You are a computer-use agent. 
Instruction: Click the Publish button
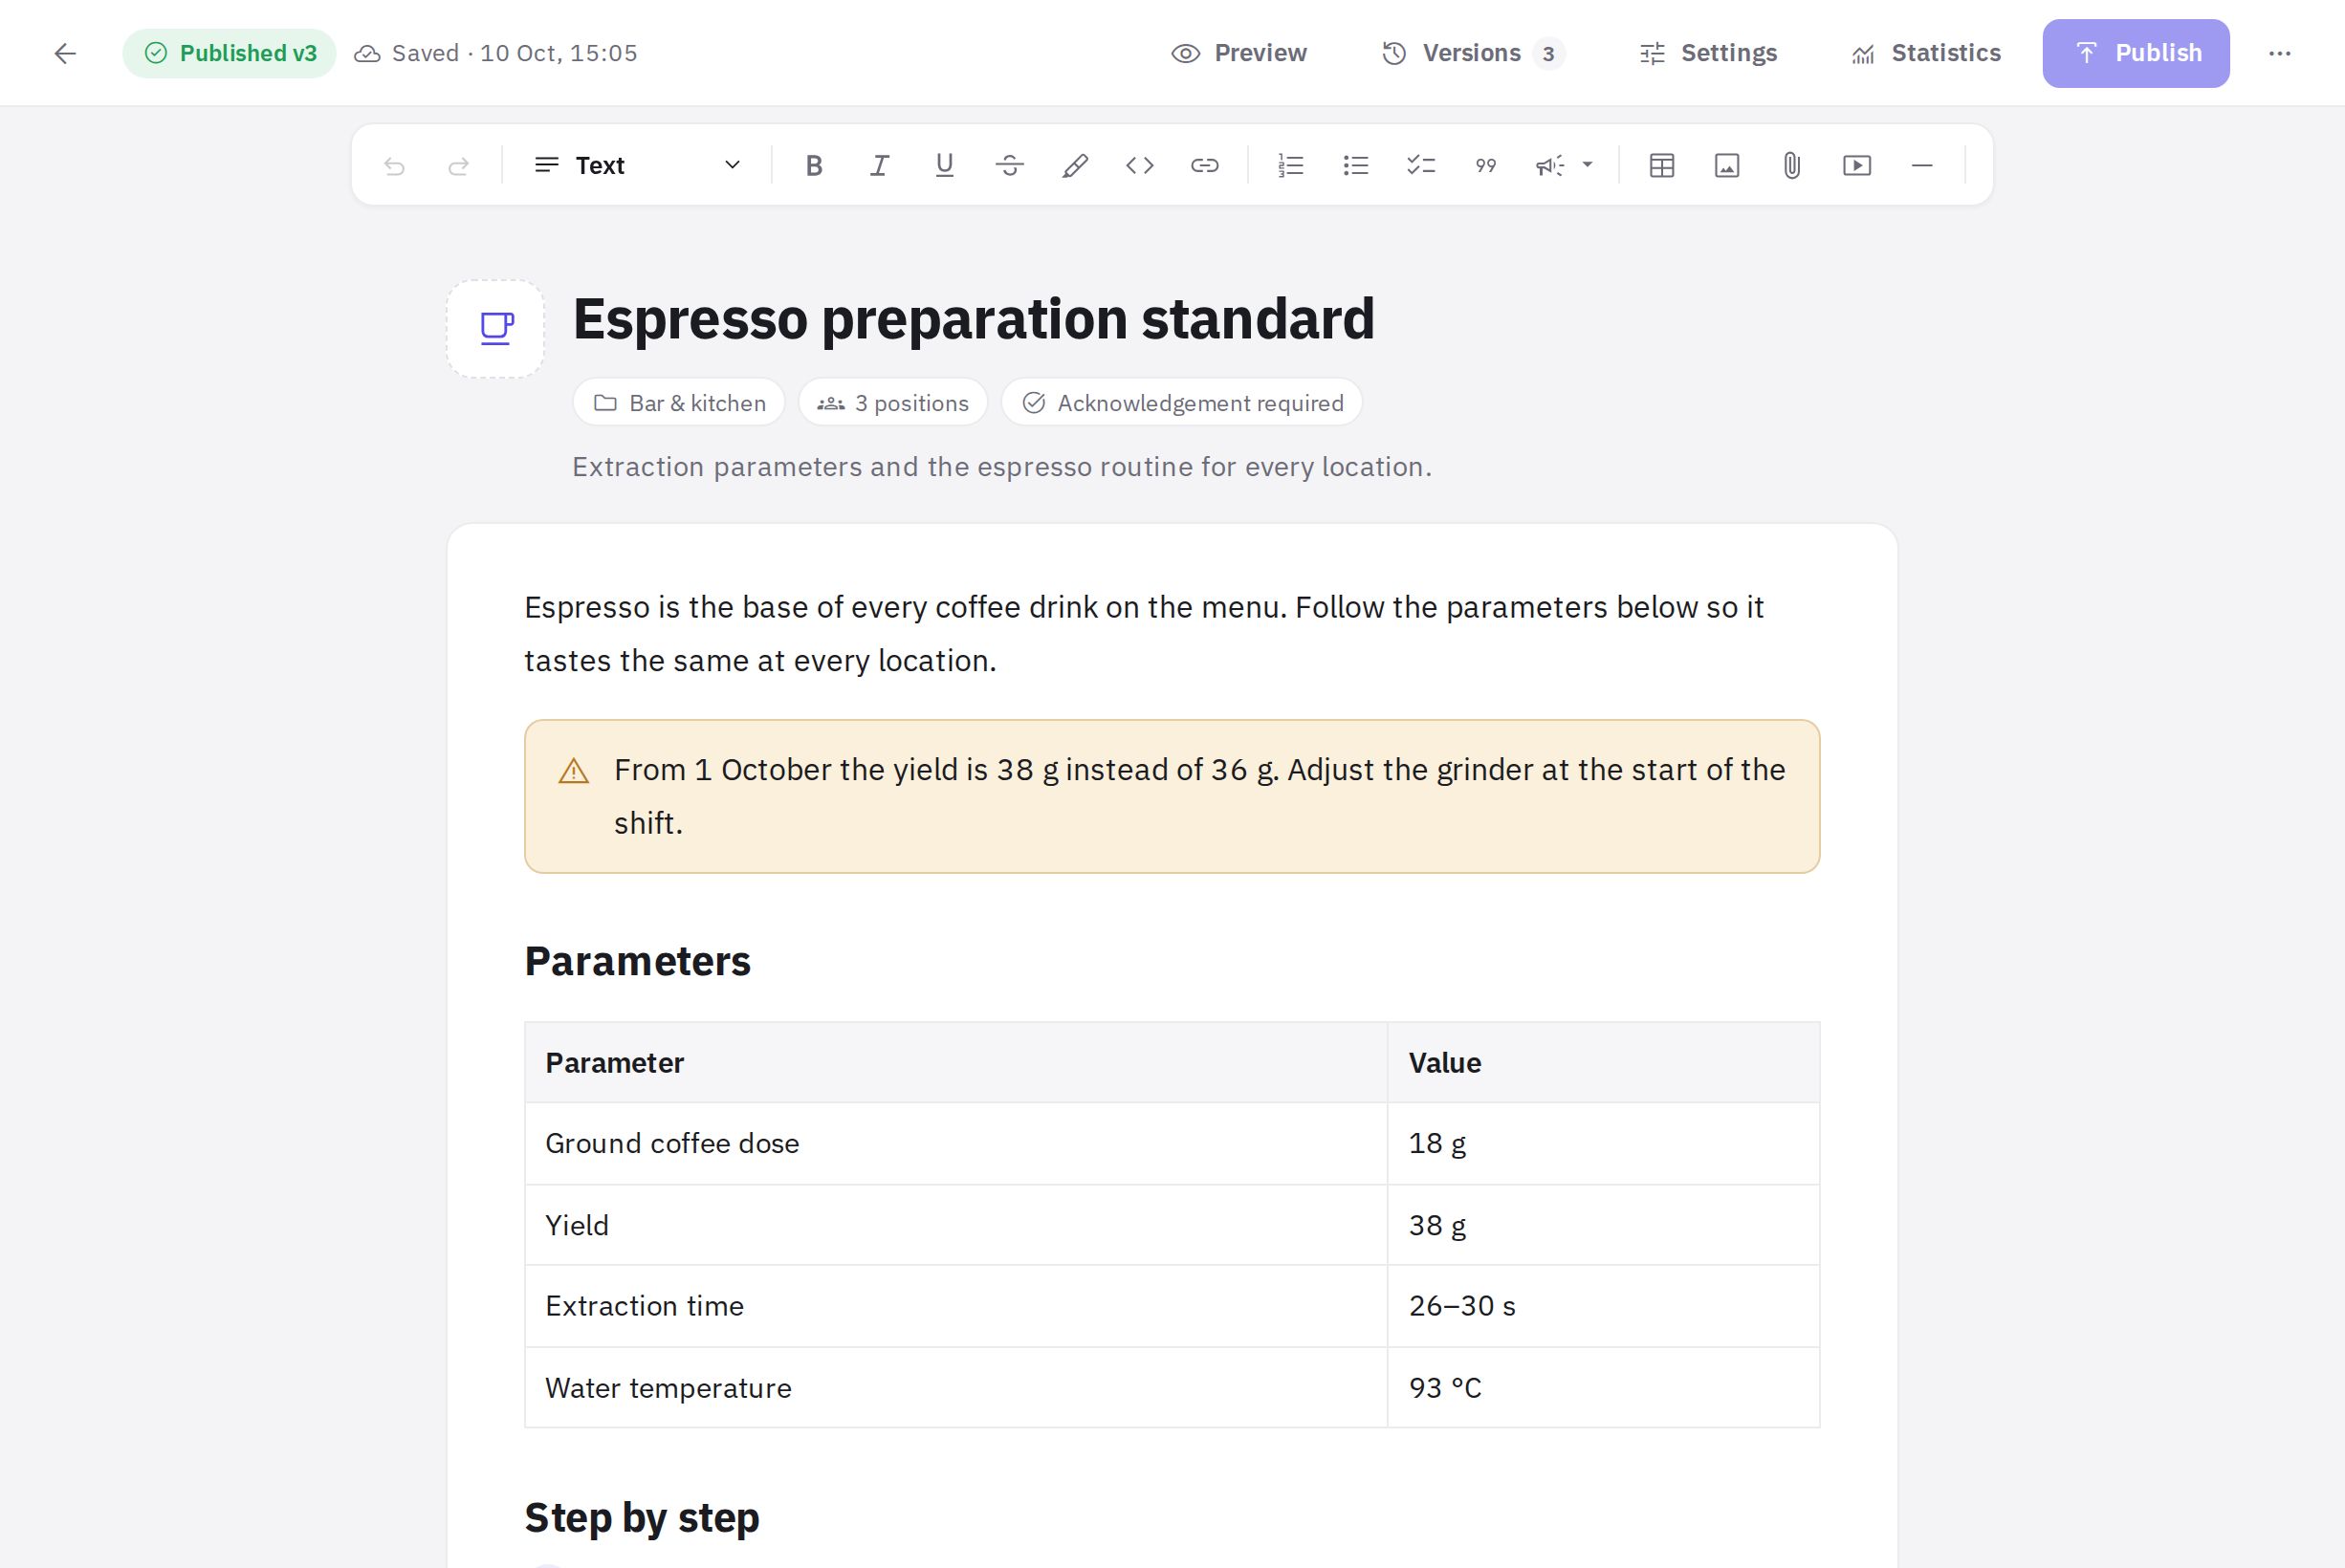[x=2136, y=53]
